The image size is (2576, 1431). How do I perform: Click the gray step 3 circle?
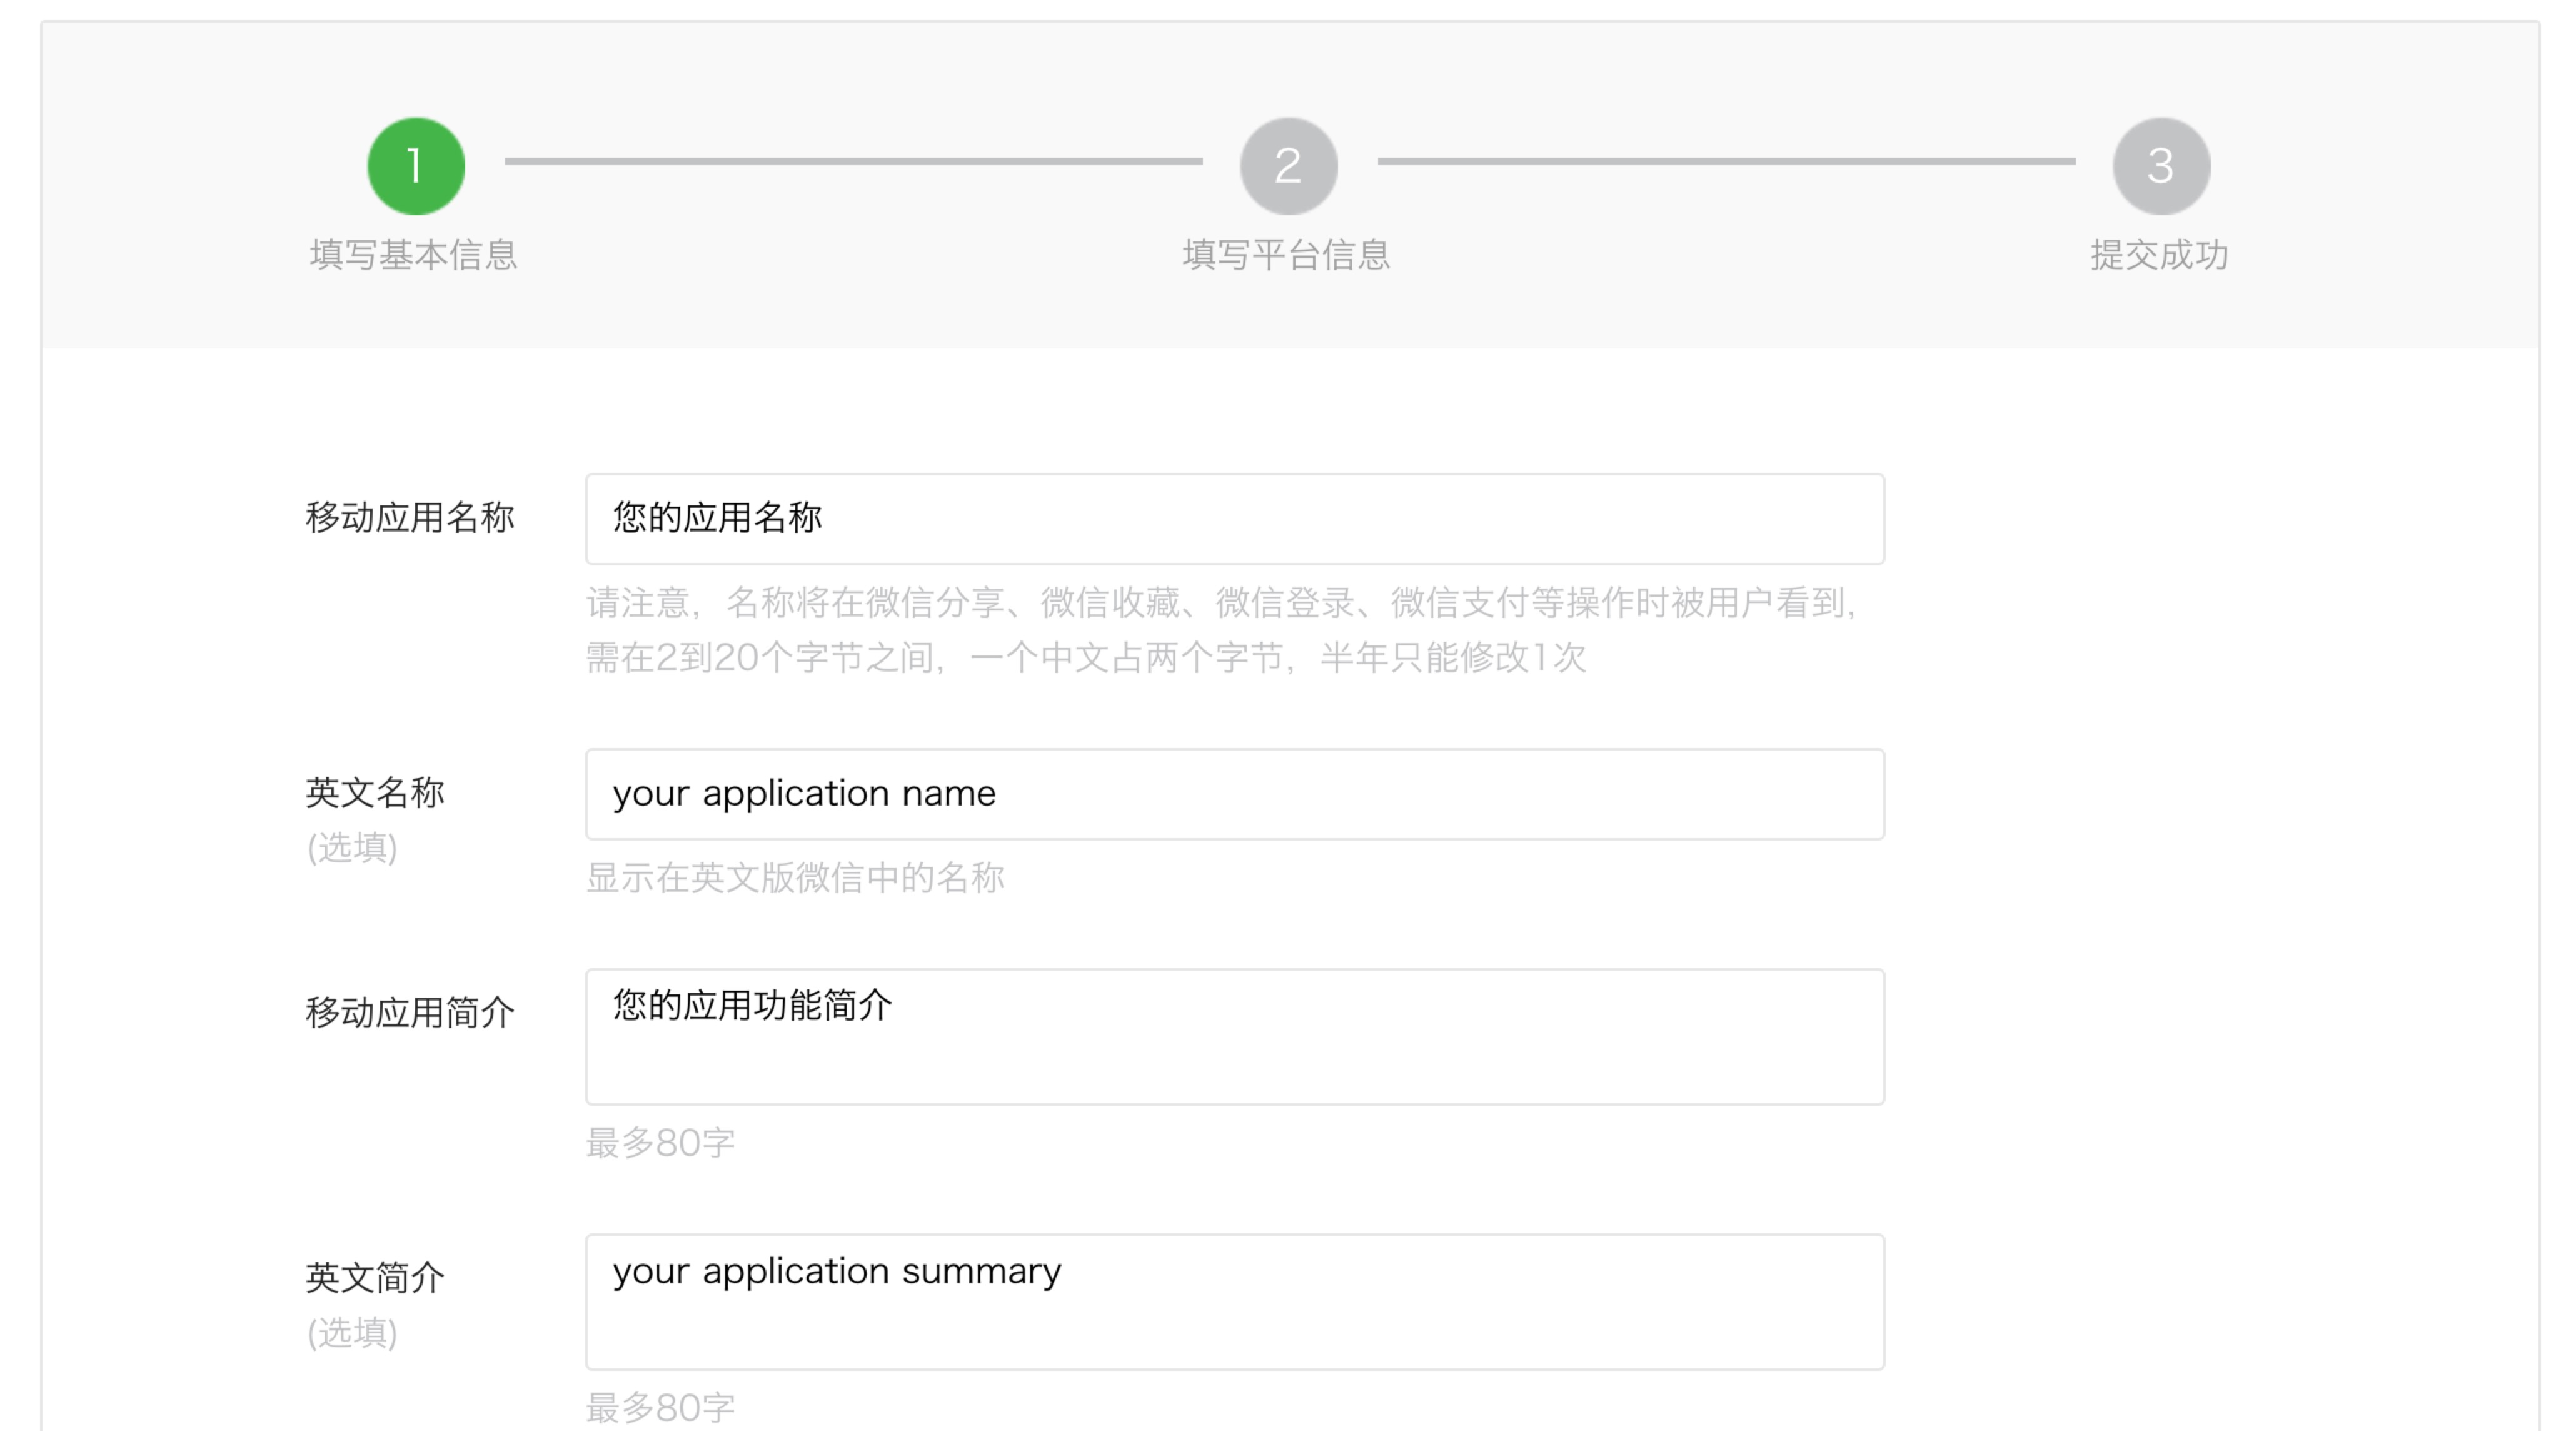point(2160,166)
